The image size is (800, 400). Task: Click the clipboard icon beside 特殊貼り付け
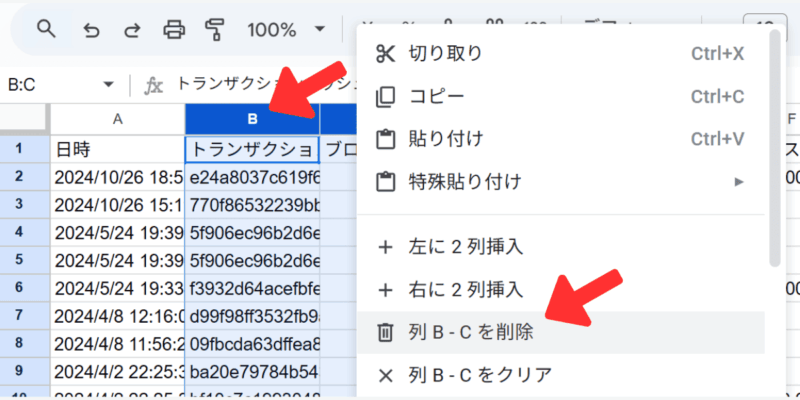385,181
